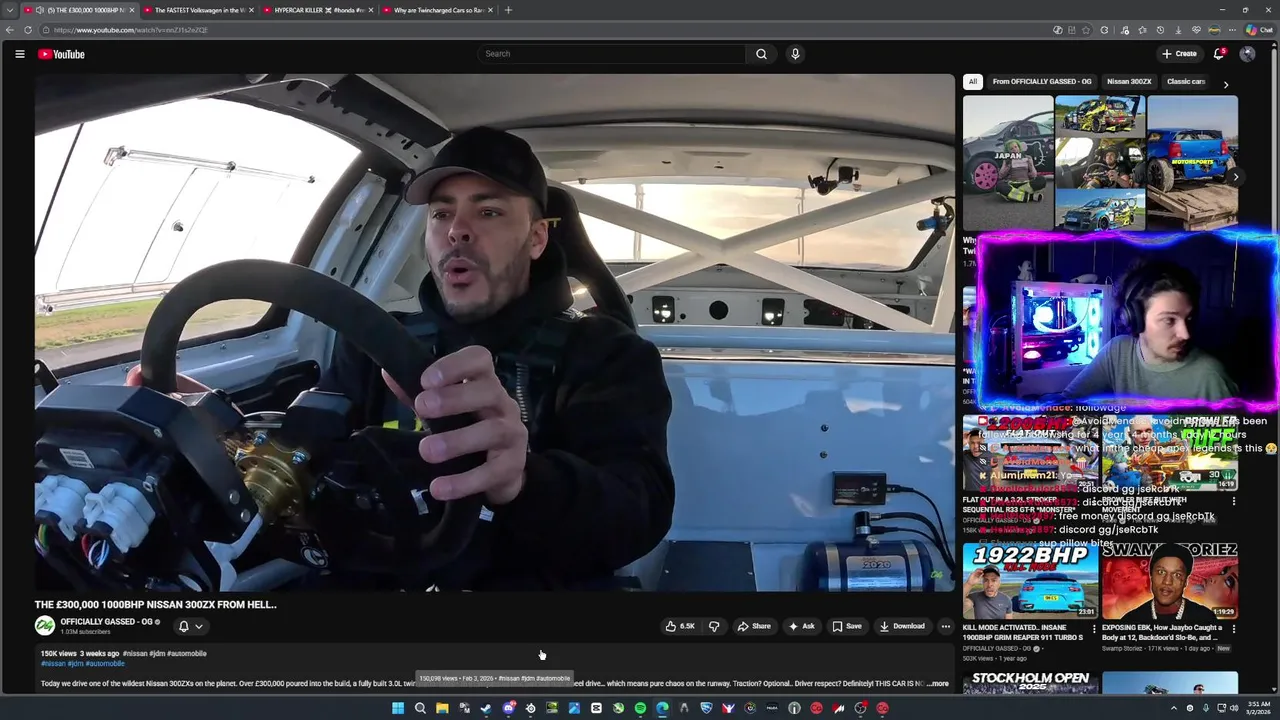The height and width of the screenshot is (720, 1280).
Task: Open options for Exposing EBK video
Action: pos(1233,629)
